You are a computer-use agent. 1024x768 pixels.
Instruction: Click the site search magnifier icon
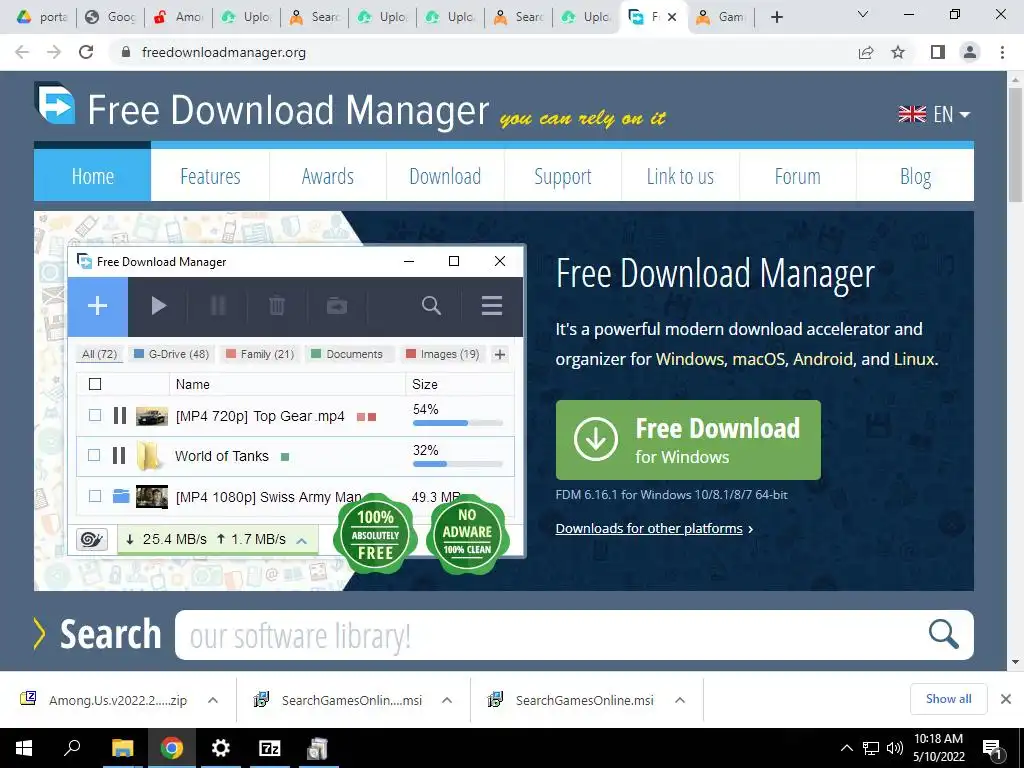944,634
